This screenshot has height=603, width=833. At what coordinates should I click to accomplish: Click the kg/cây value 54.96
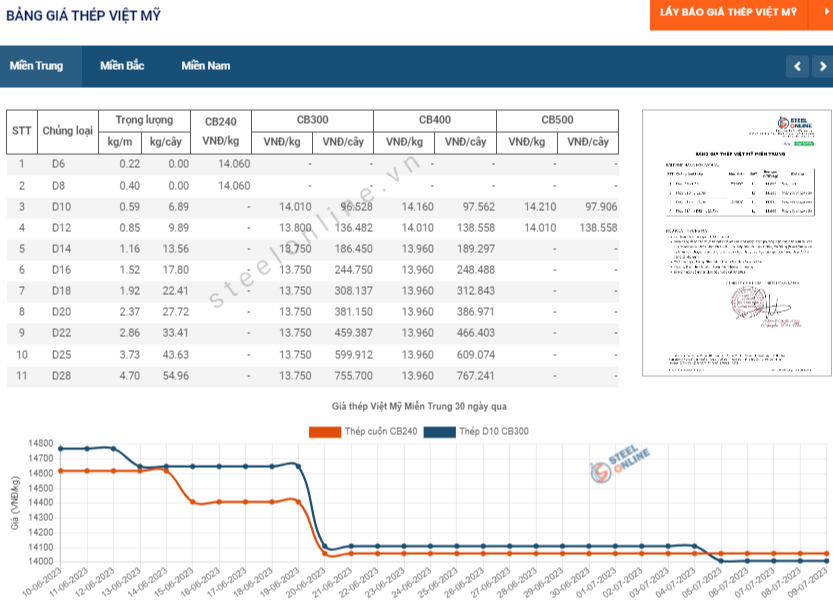175,376
